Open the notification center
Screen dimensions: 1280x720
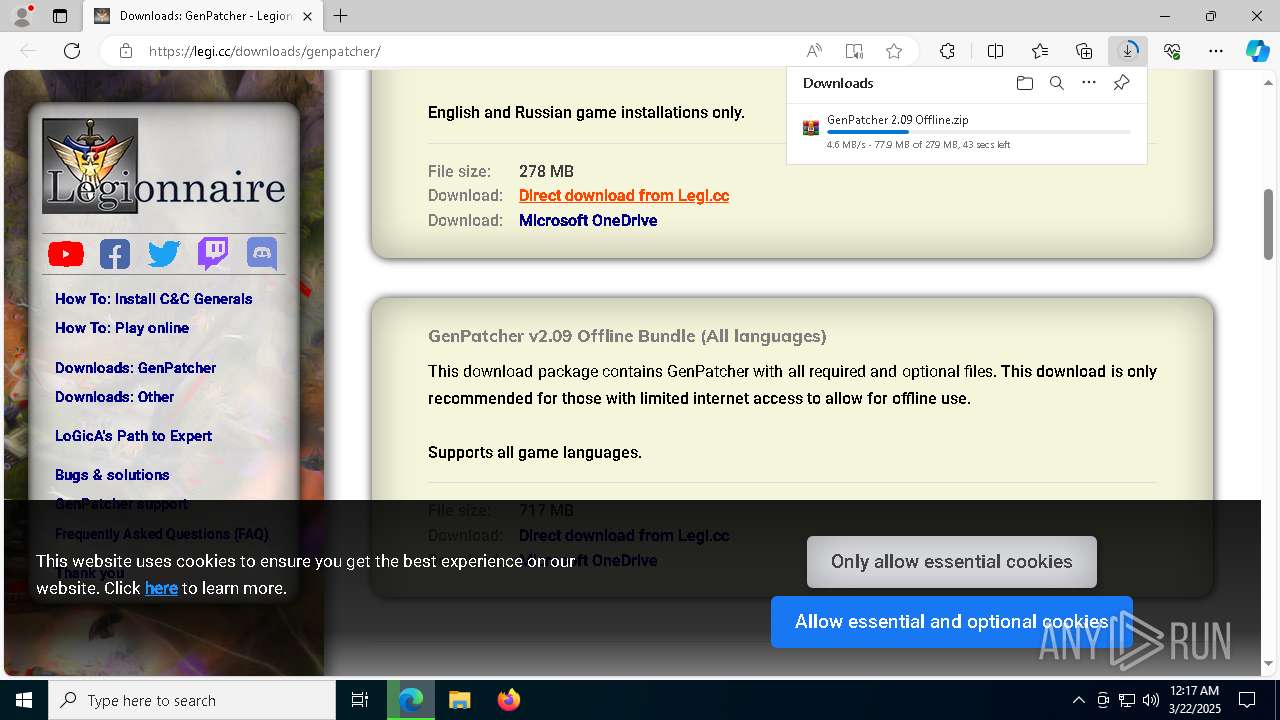pyautogui.click(x=1248, y=700)
